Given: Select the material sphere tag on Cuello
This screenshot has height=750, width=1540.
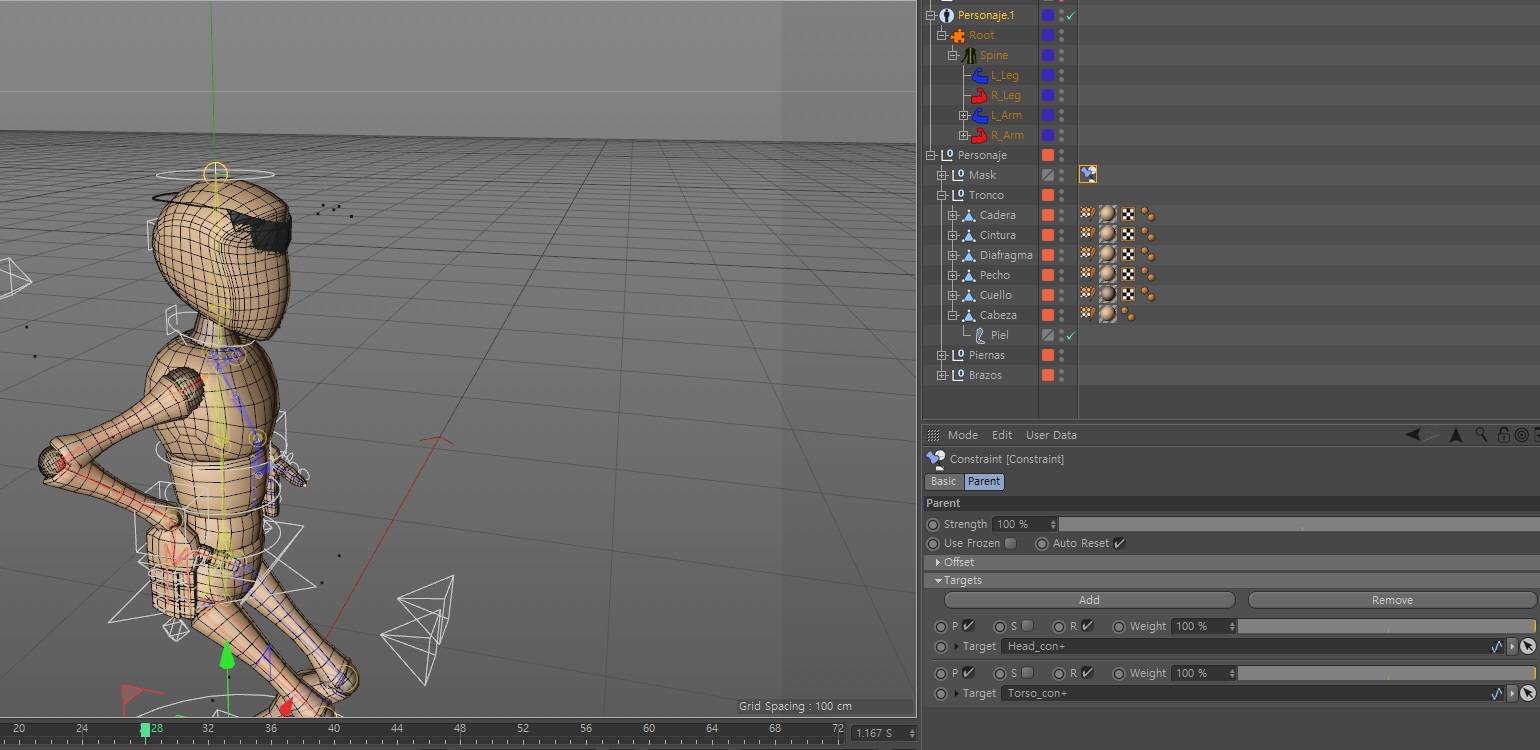Looking at the screenshot, I should click(1107, 294).
